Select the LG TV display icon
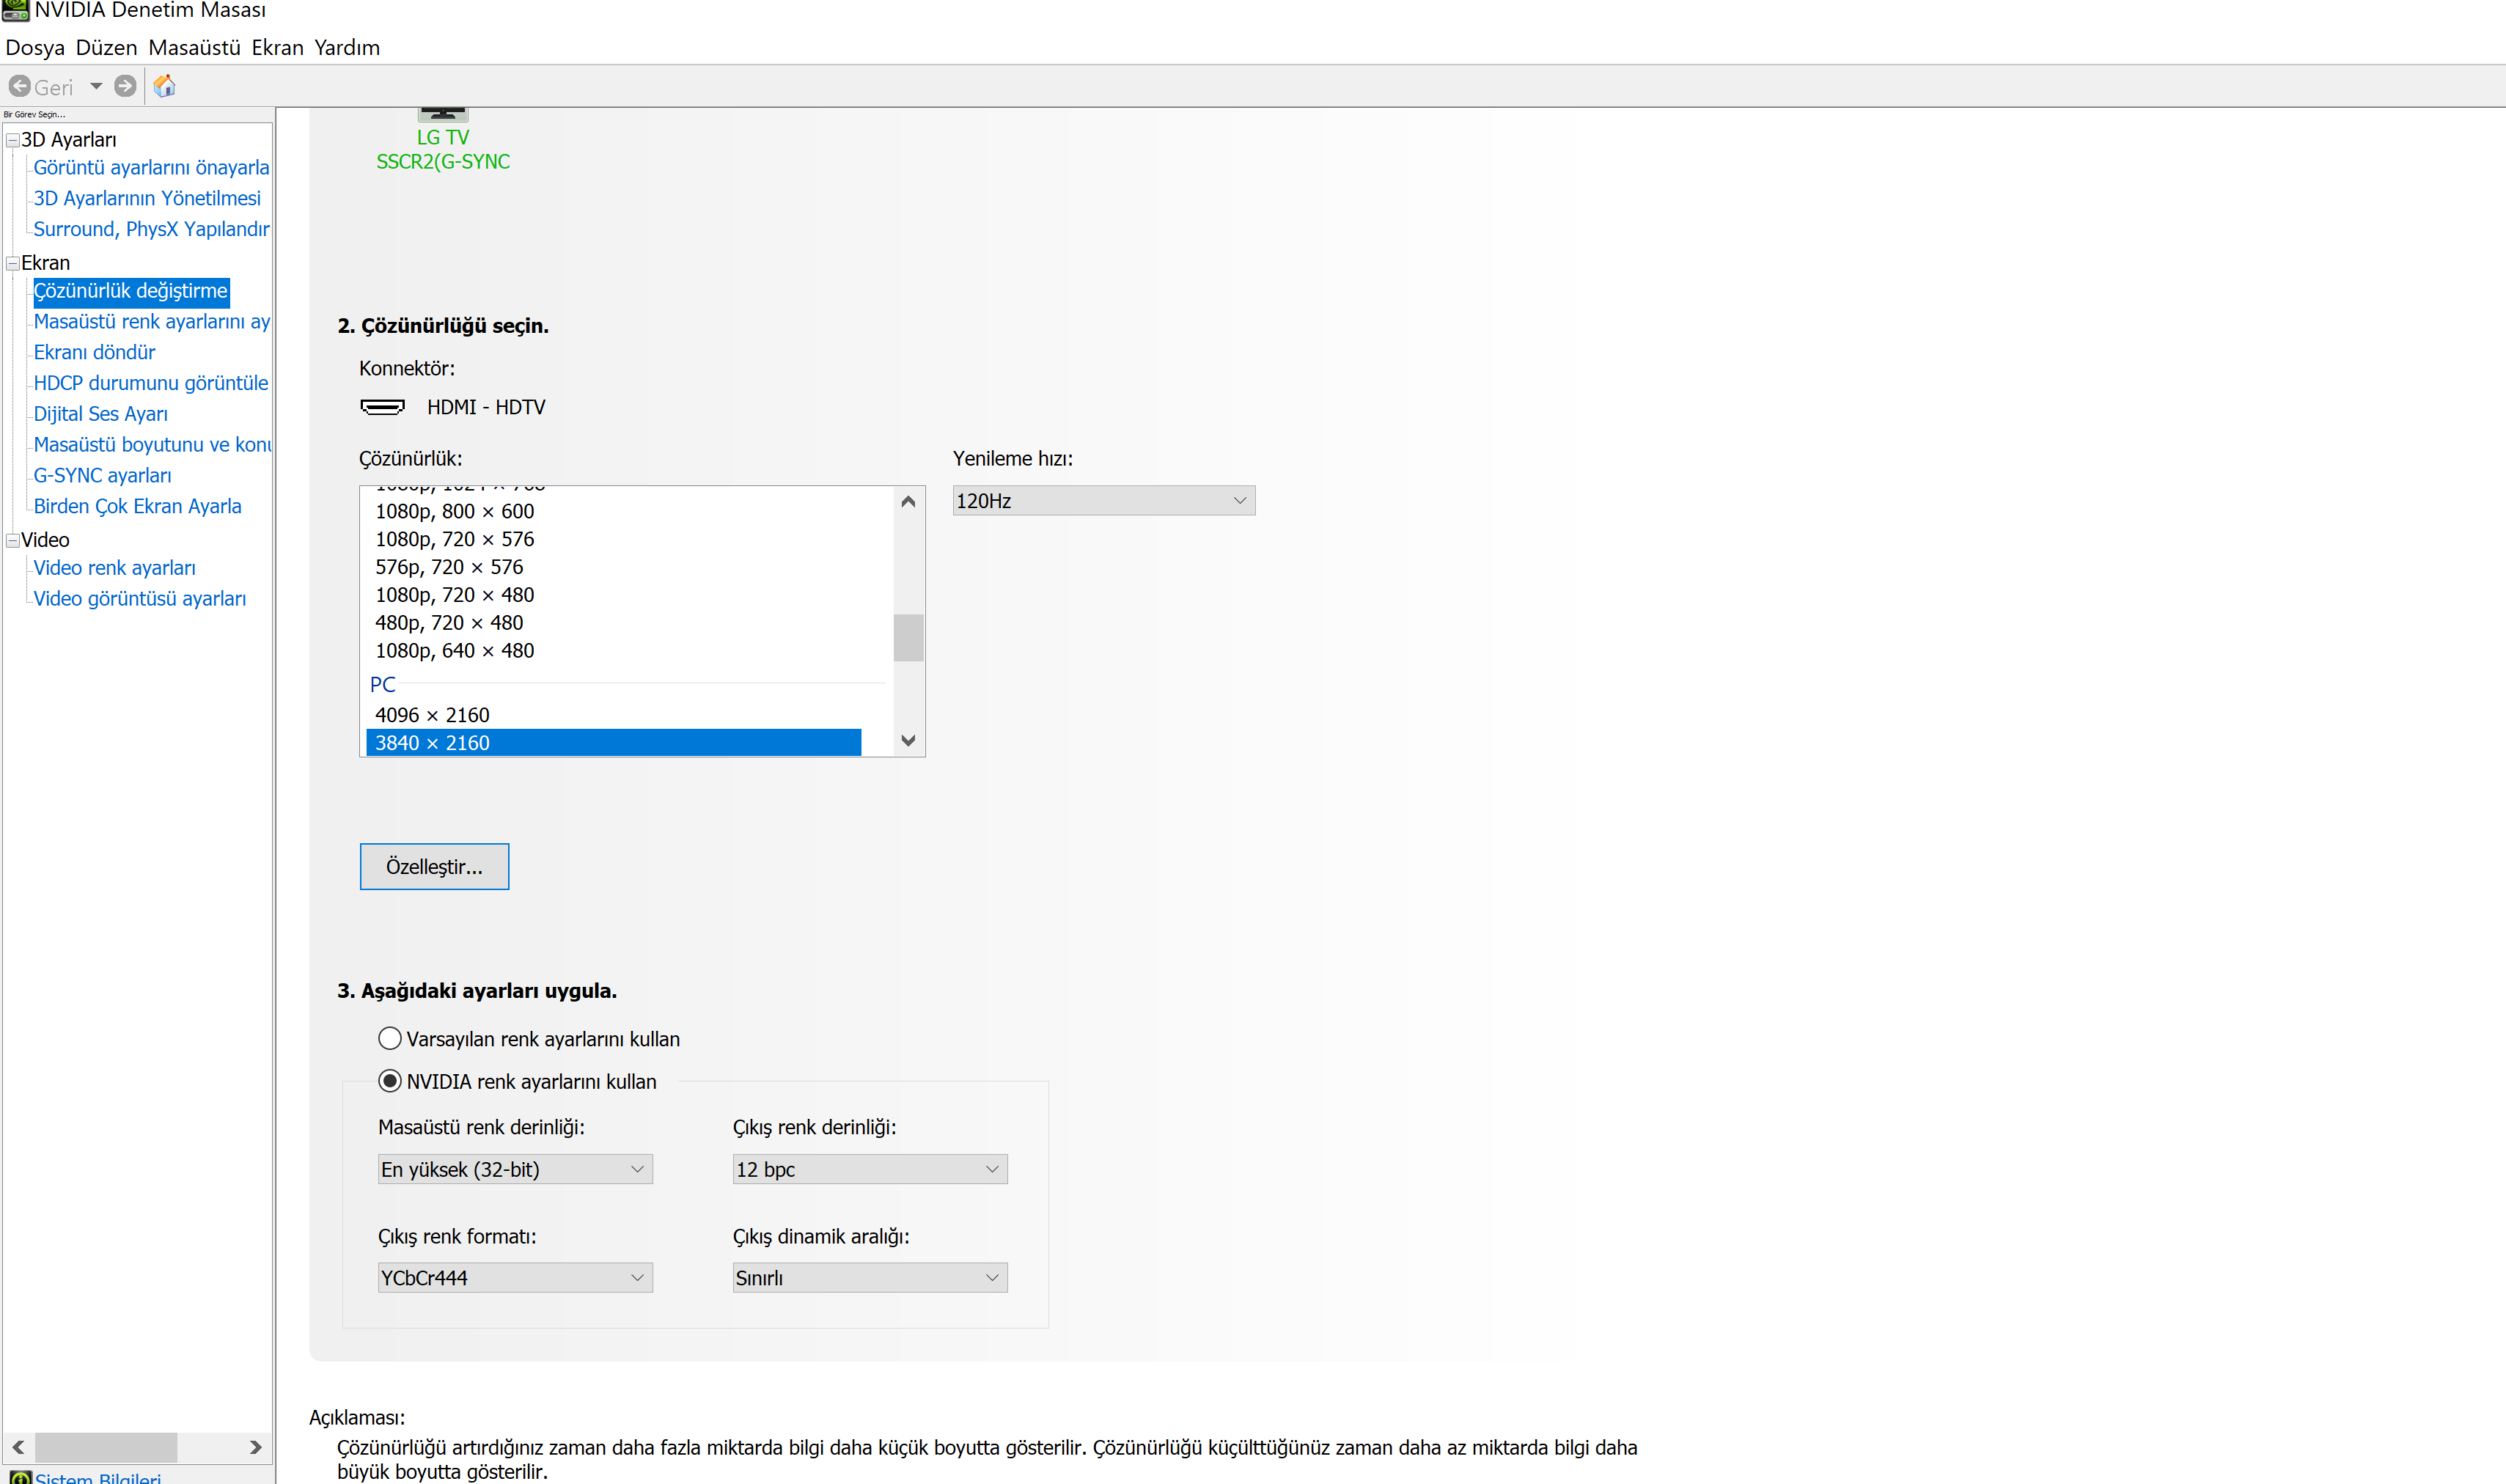The width and height of the screenshot is (2506, 1484). [443, 114]
